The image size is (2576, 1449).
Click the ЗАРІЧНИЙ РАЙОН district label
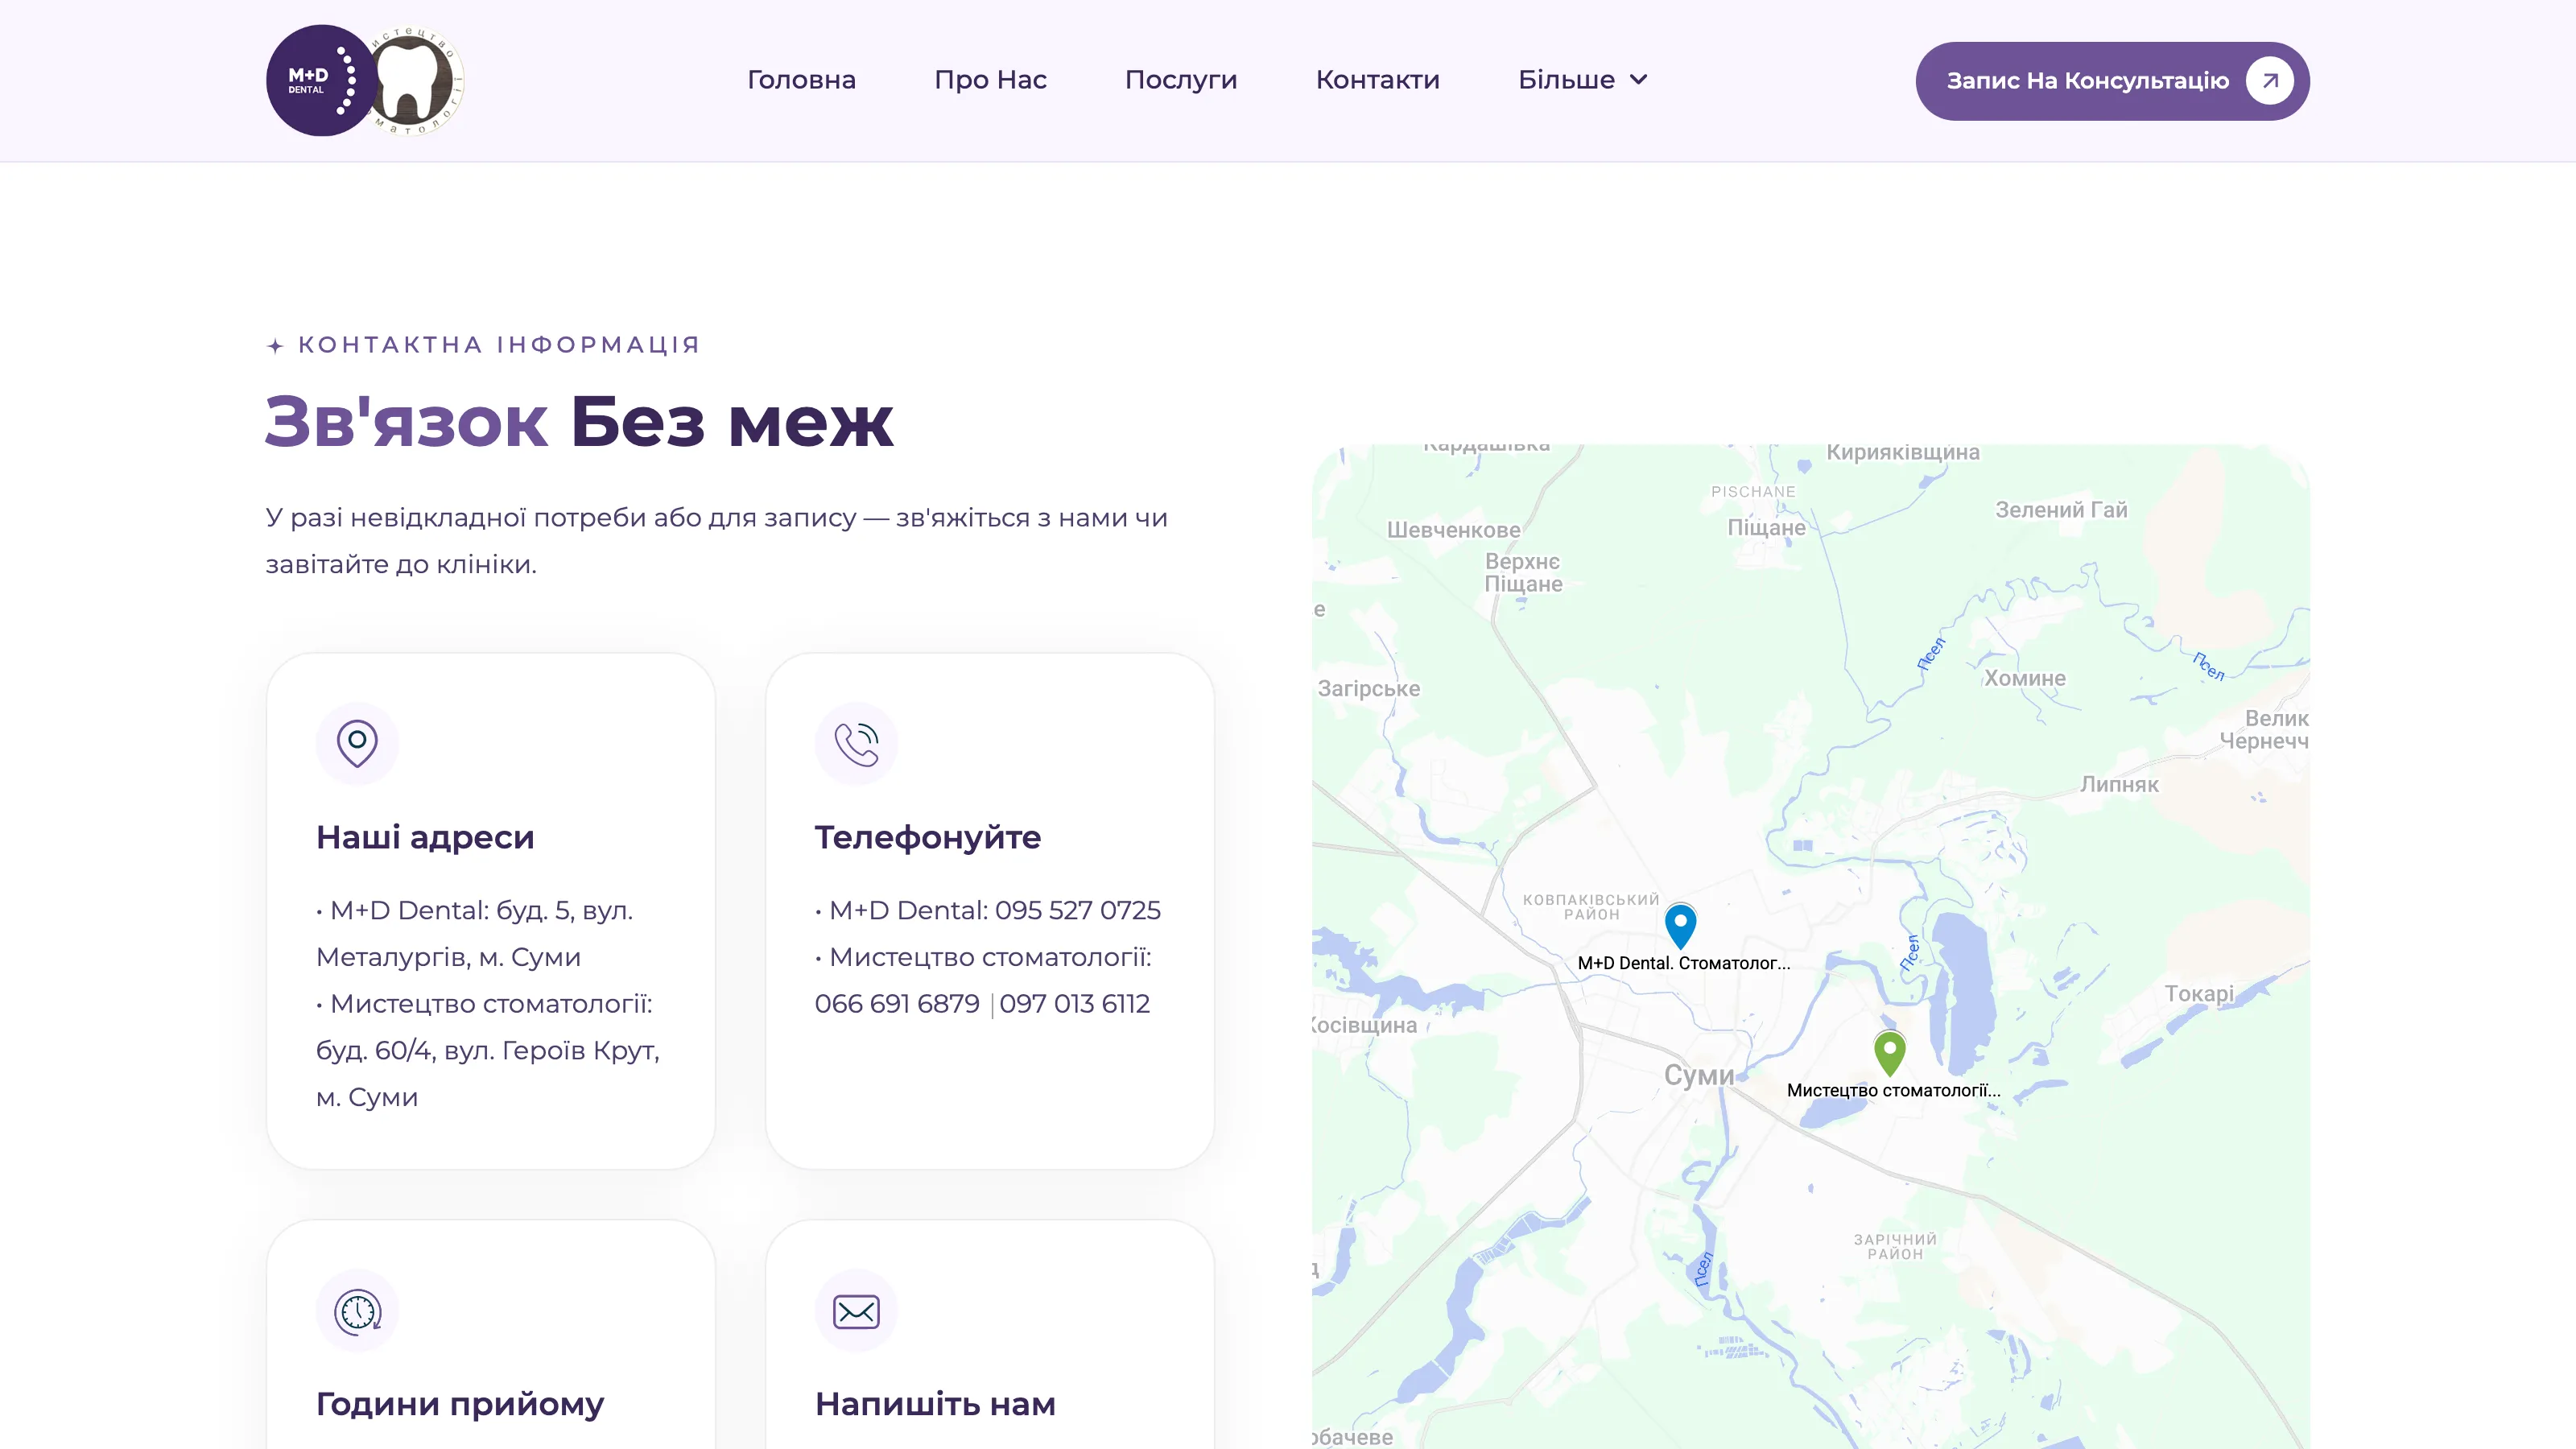point(1895,1247)
